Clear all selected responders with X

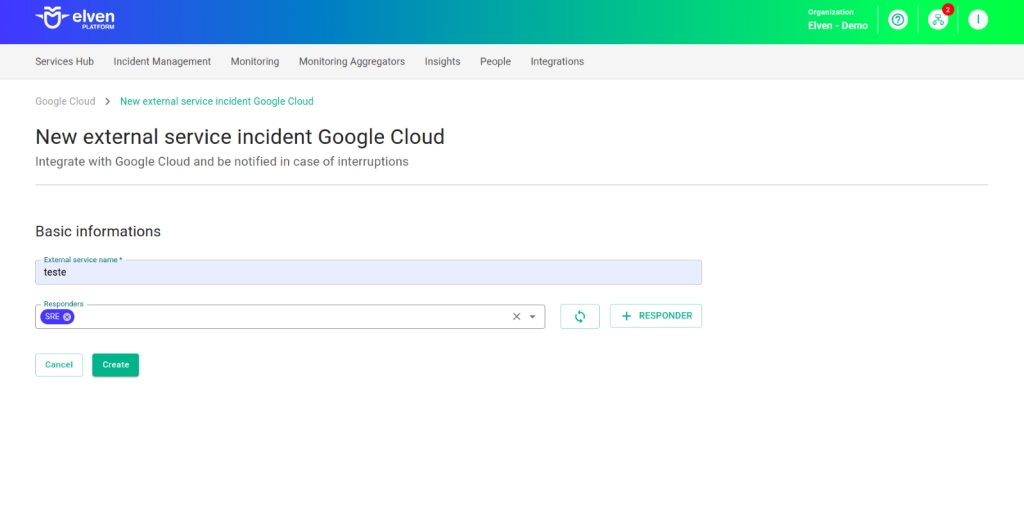point(517,317)
